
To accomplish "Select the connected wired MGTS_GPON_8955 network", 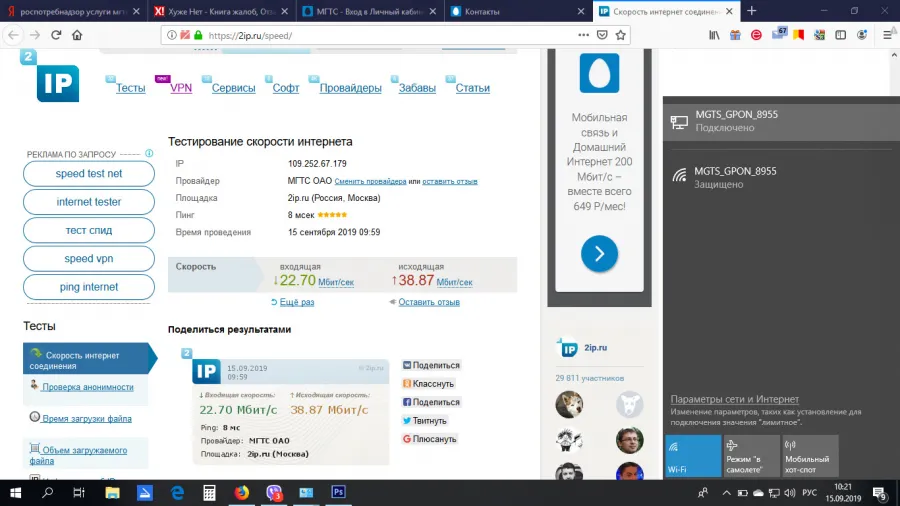I will point(781,121).
